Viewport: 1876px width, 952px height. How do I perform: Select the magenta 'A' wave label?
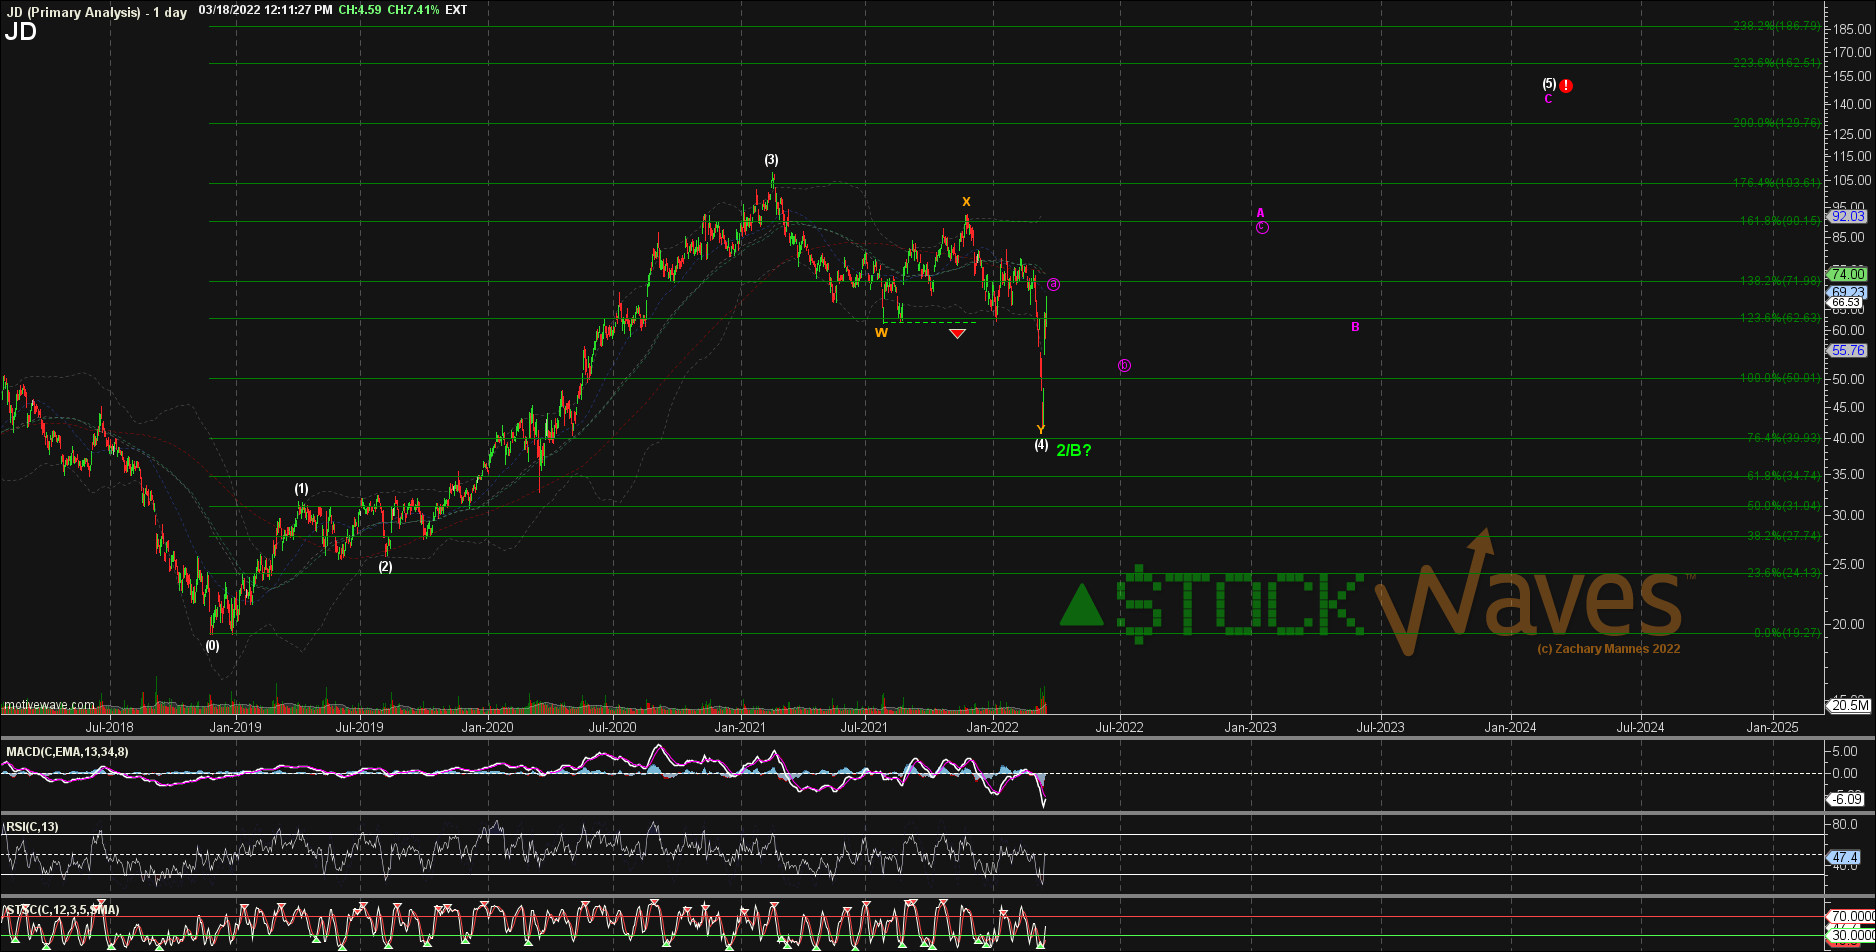point(1261,213)
